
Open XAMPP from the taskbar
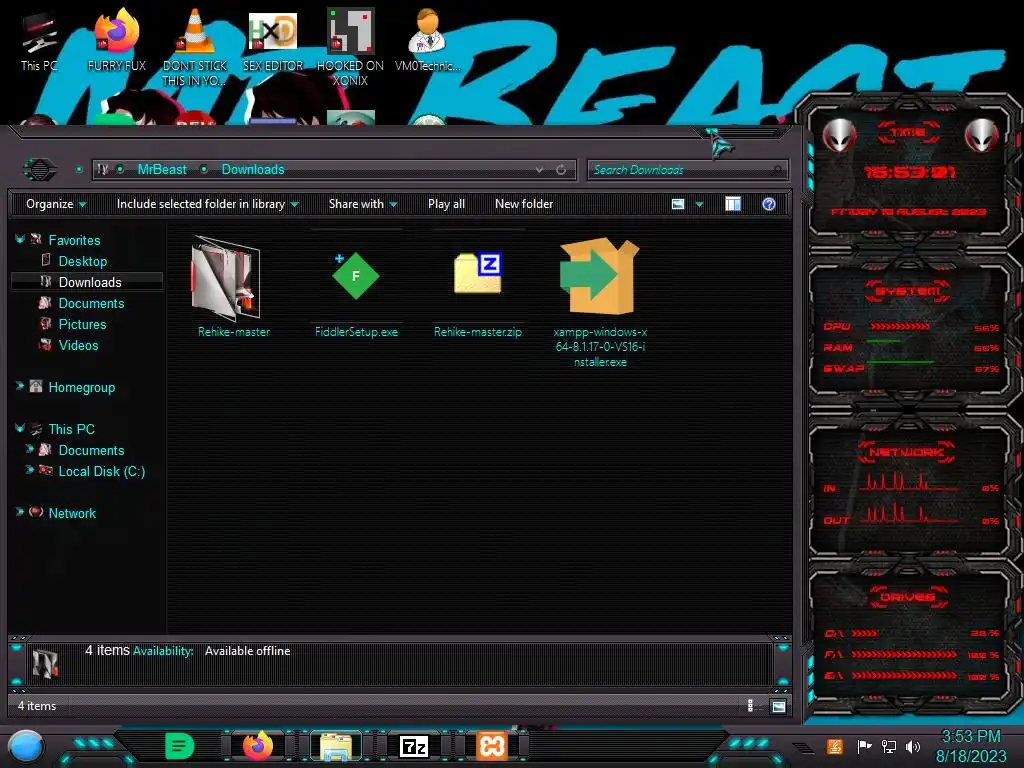tap(492, 746)
